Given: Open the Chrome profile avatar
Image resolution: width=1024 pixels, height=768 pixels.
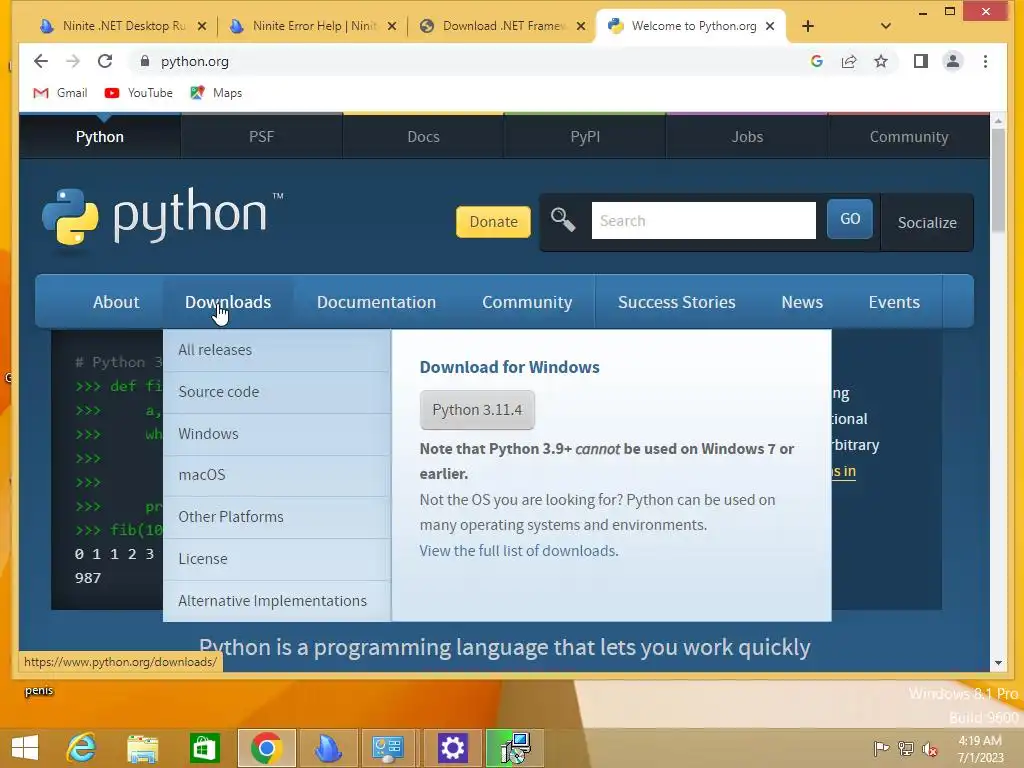Looking at the screenshot, I should point(953,61).
